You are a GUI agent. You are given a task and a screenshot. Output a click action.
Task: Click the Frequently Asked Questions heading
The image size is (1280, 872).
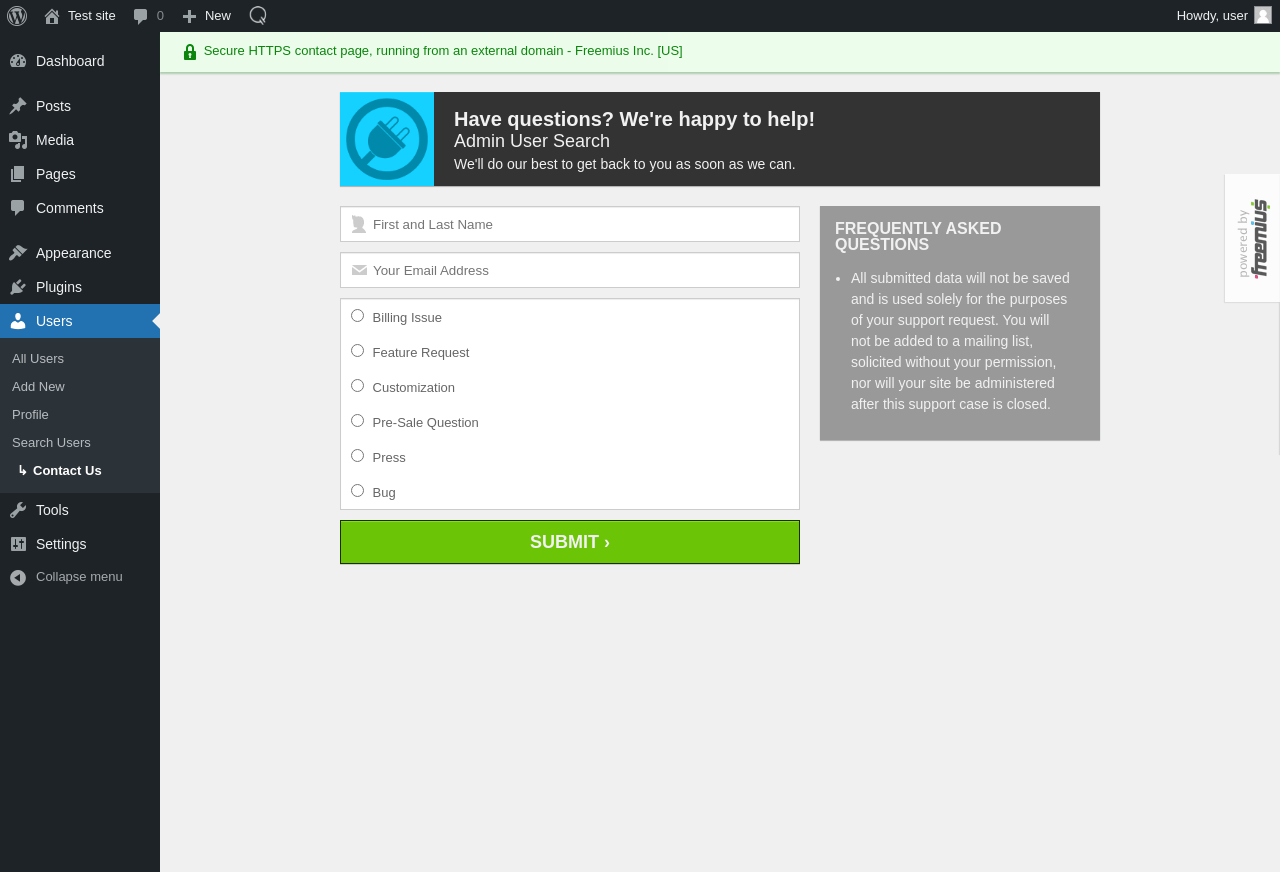coord(918,236)
